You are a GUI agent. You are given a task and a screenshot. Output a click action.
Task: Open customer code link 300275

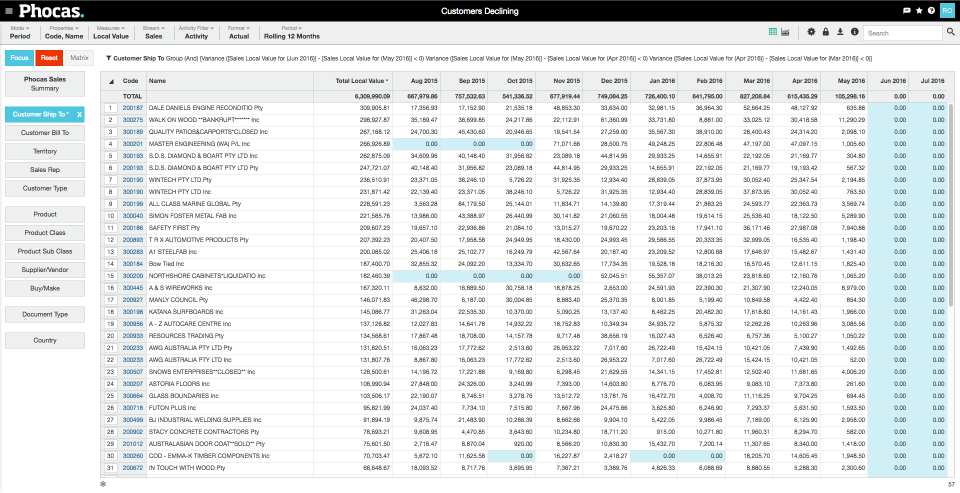(133, 120)
